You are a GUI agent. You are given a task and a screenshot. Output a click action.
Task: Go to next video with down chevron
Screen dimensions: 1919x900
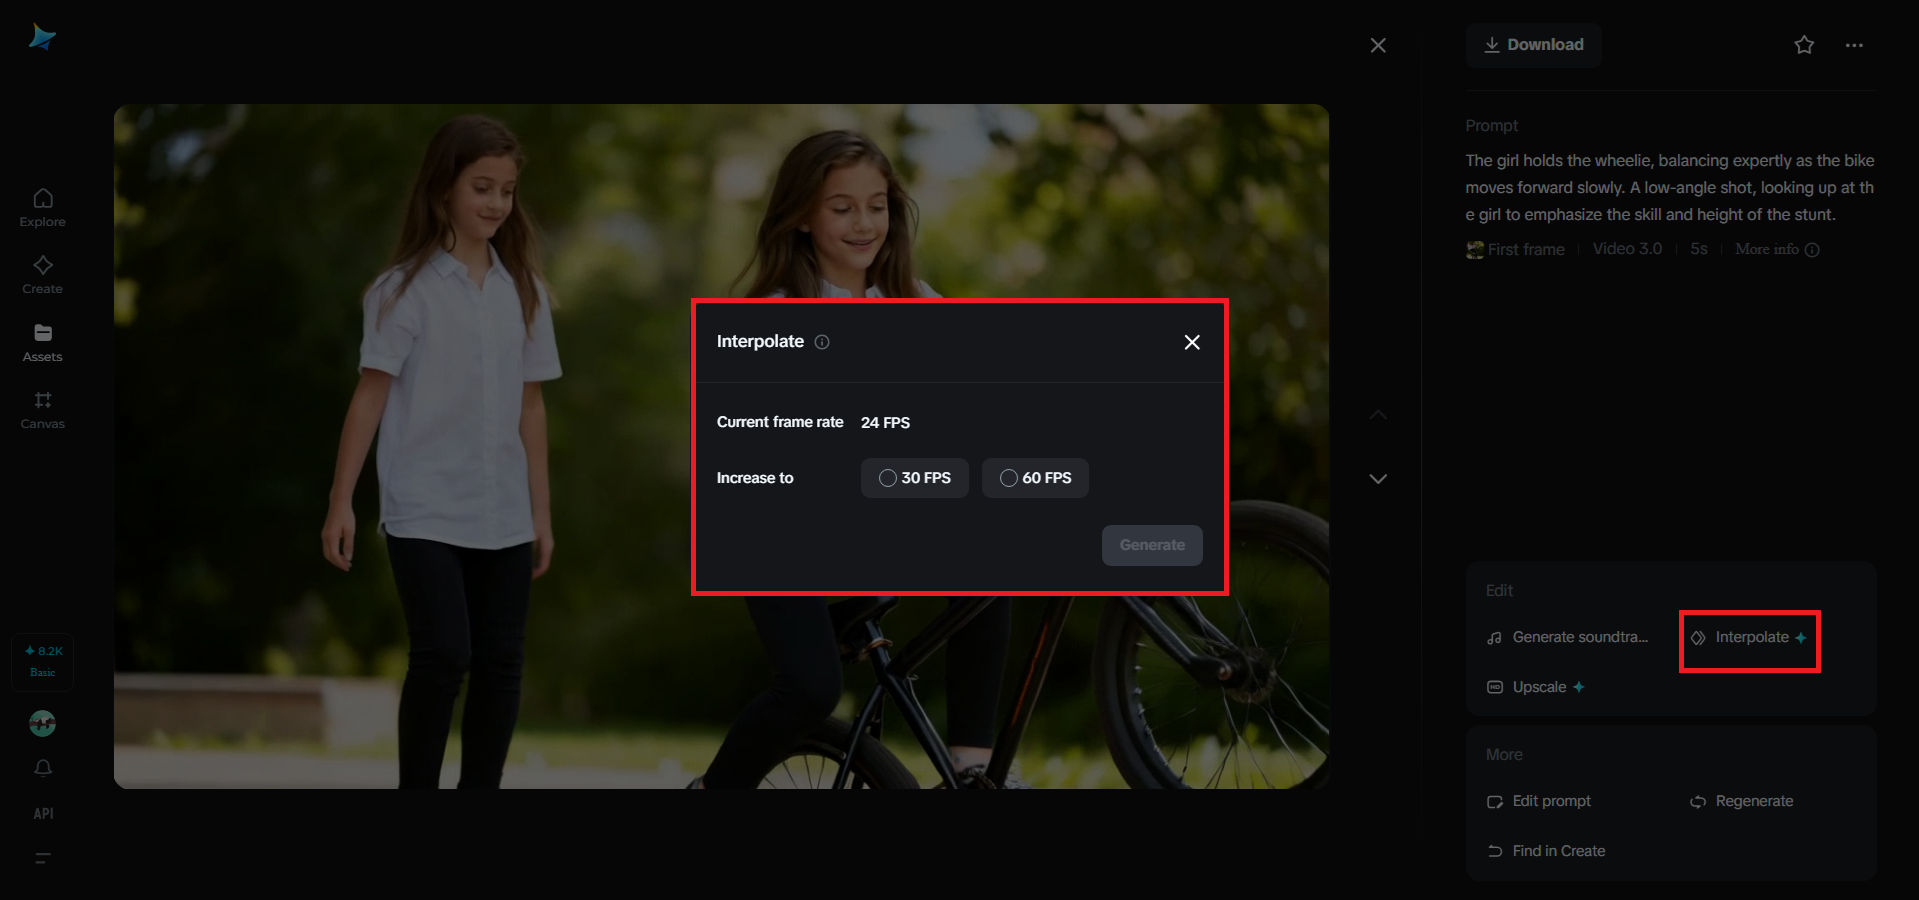coord(1378,479)
